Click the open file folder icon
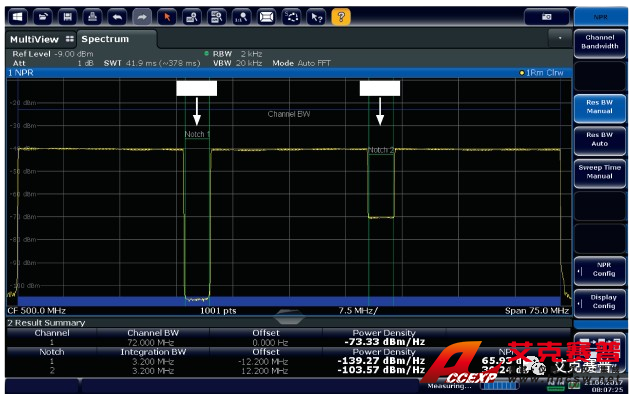Screen dimensions: 633x394 click(42, 17)
